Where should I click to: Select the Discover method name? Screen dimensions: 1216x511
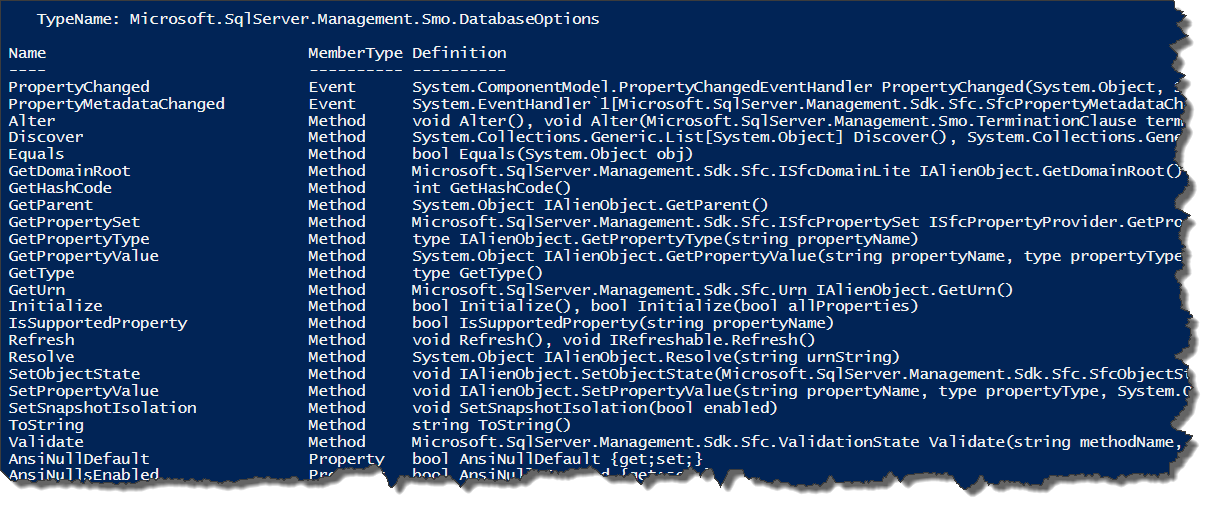point(46,137)
